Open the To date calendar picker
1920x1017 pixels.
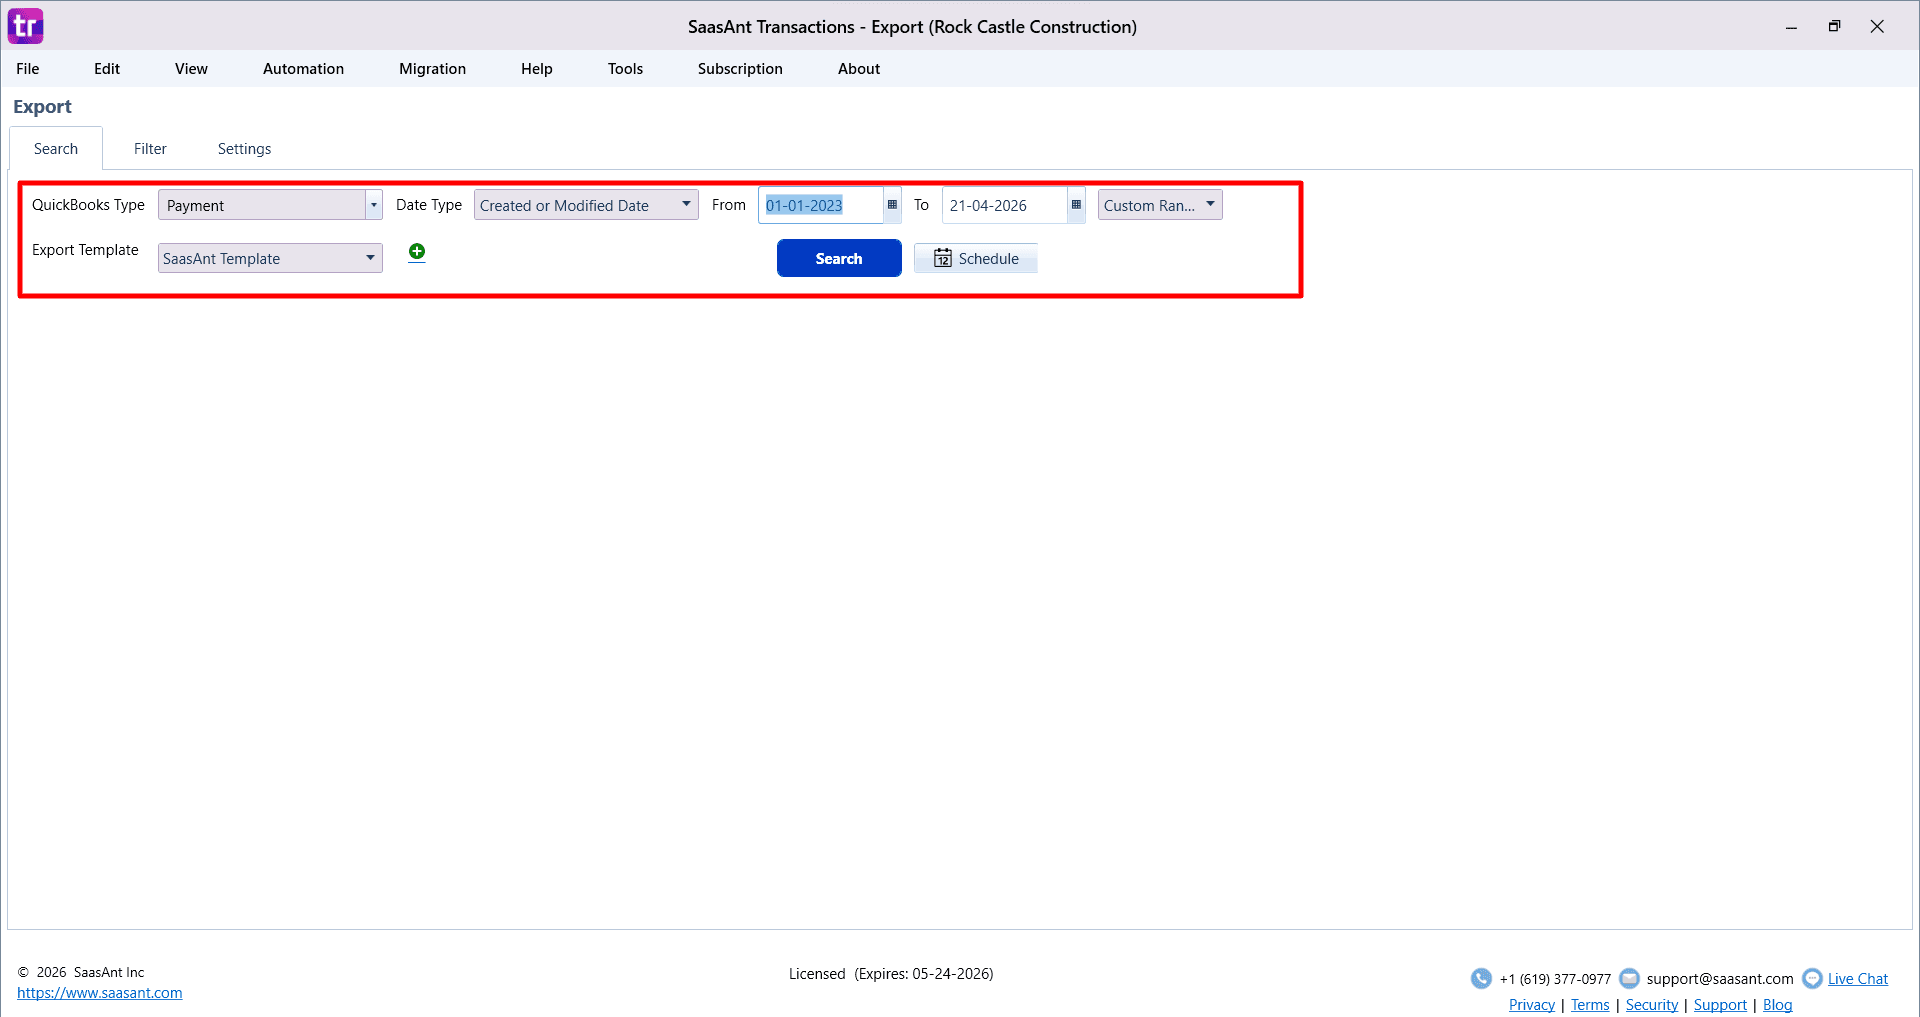1076,205
